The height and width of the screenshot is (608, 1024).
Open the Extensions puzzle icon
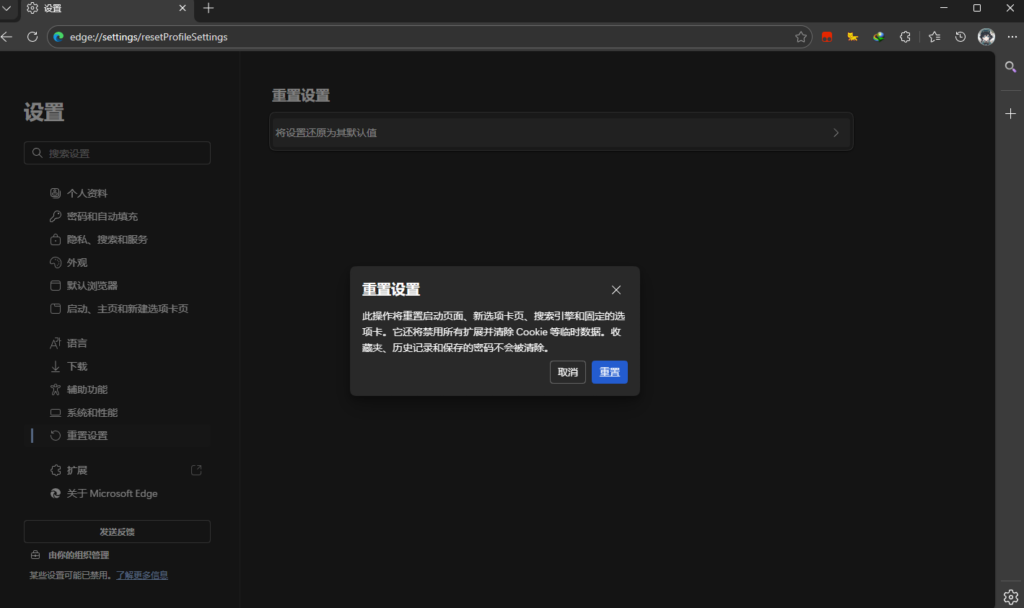[905, 36]
